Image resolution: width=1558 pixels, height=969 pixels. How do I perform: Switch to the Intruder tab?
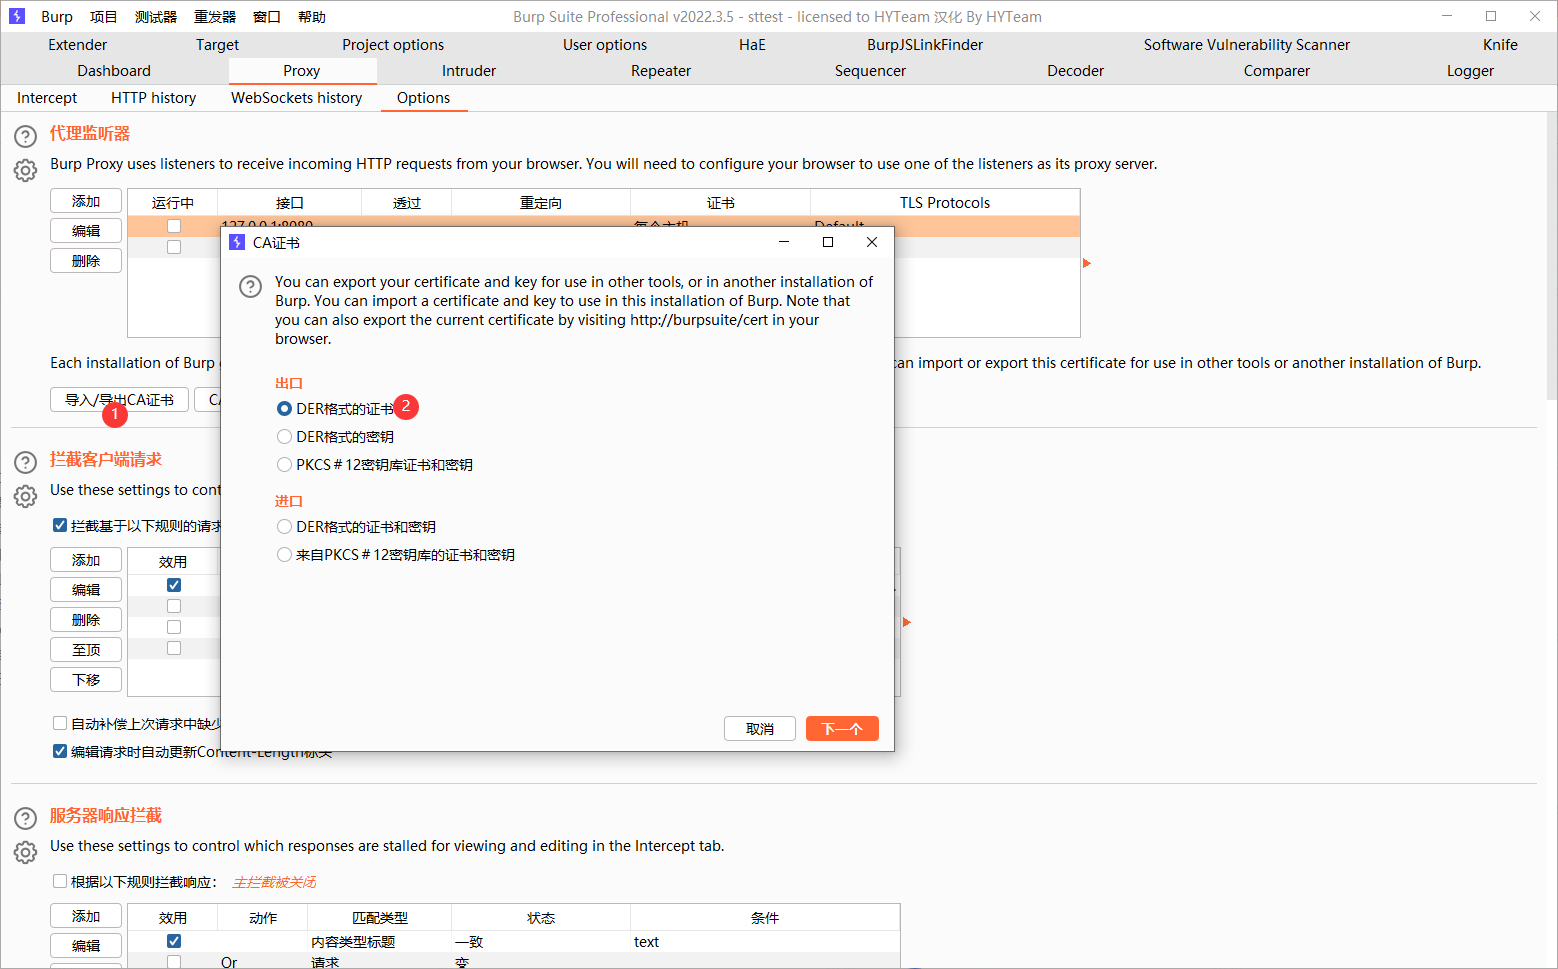tap(469, 71)
